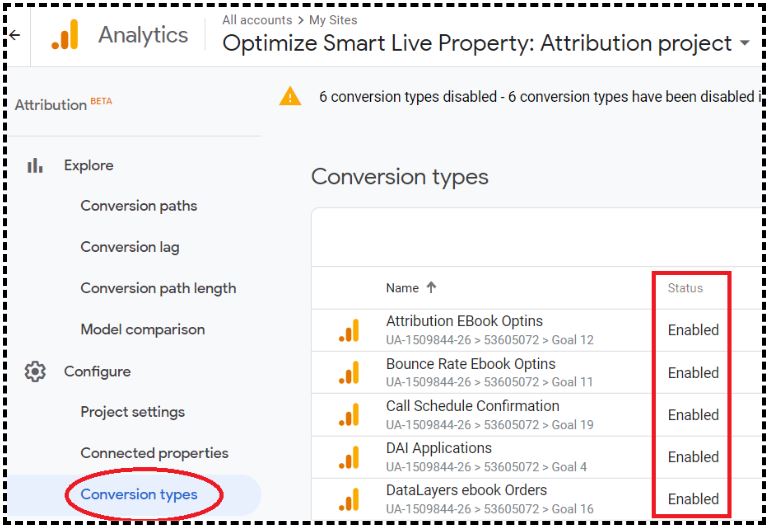Select Attribution EBook Optins conversion name
The width and height of the screenshot is (772, 530).
(464, 321)
